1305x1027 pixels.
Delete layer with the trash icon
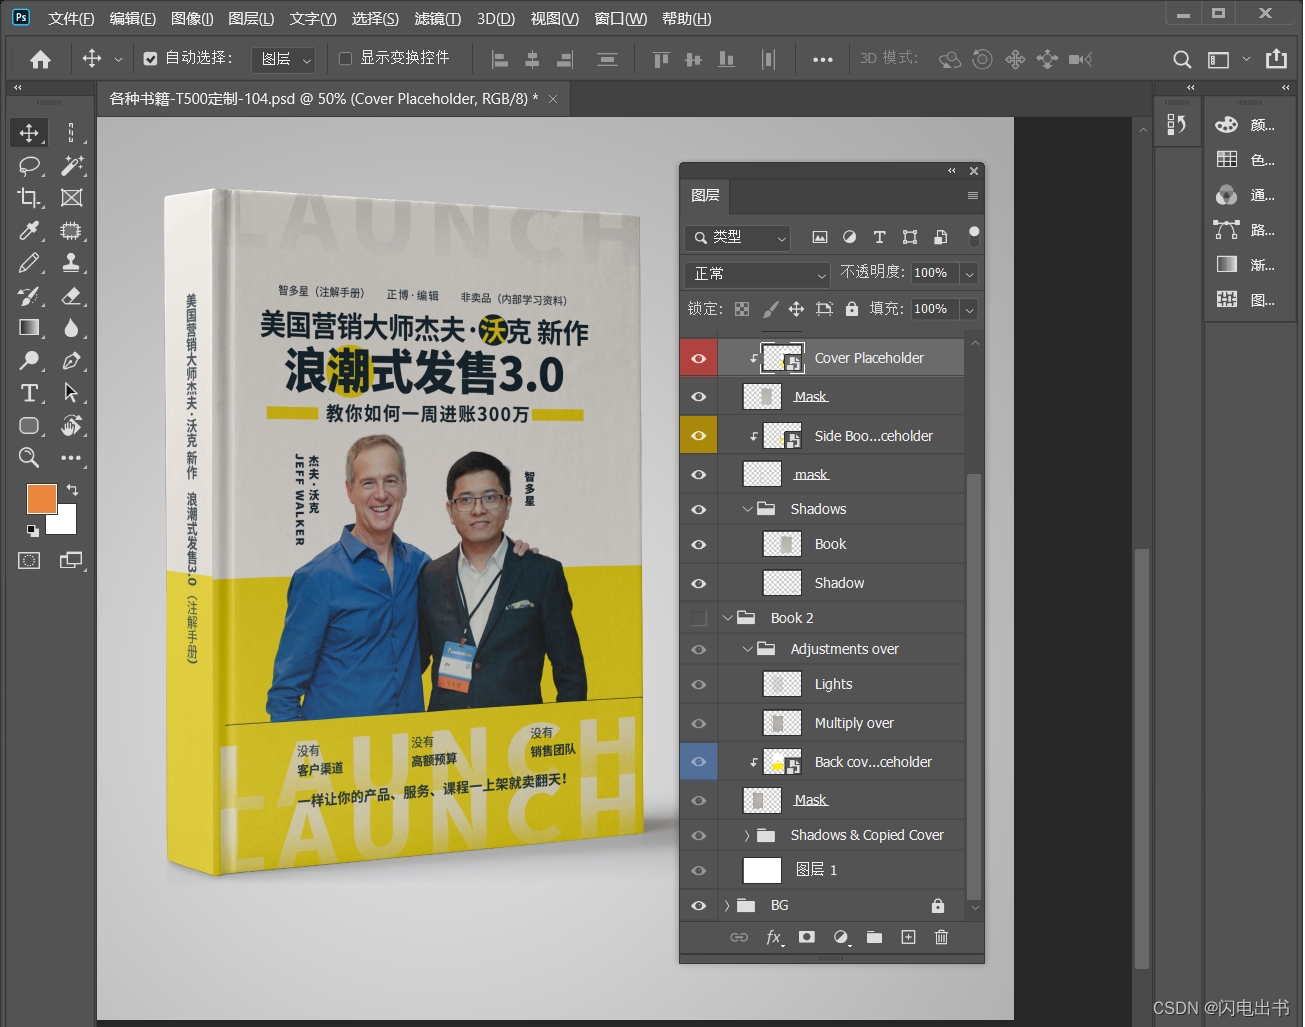[x=941, y=937]
